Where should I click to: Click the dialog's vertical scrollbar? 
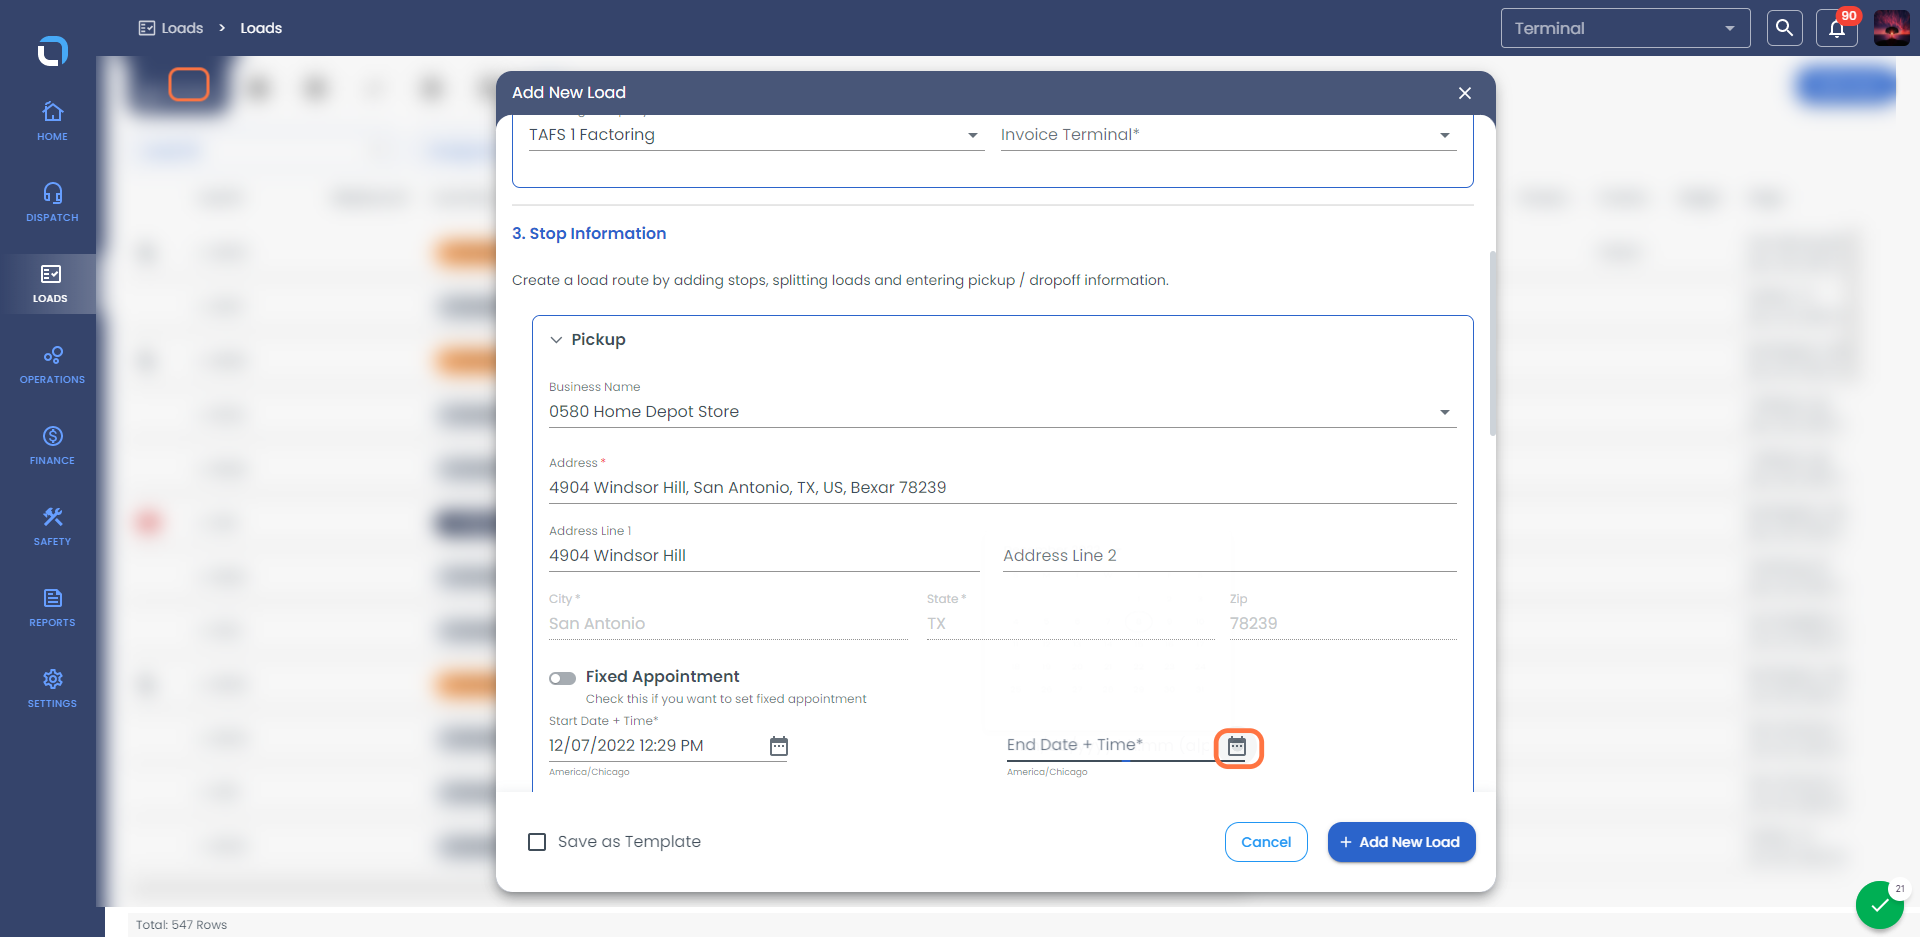[x=1493, y=343]
